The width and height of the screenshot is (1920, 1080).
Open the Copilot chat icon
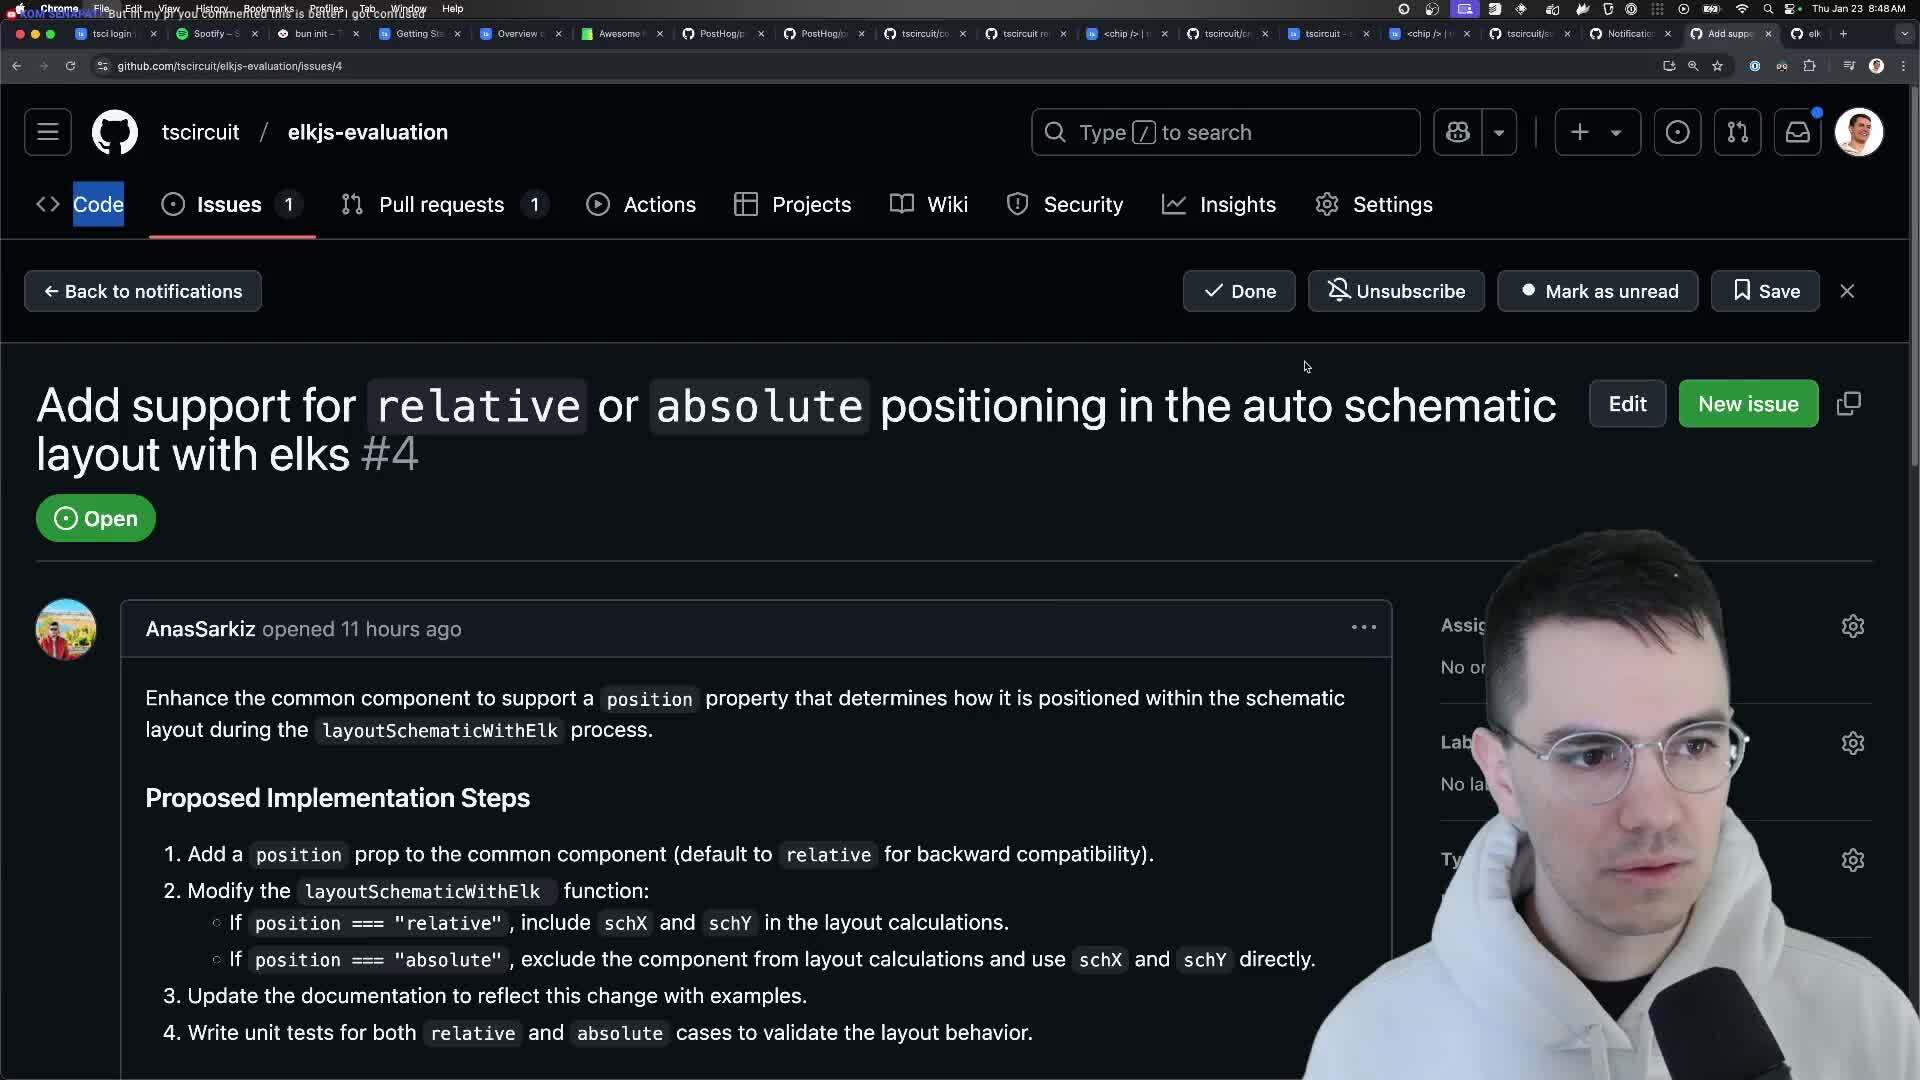pyautogui.click(x=1457, y=132)
